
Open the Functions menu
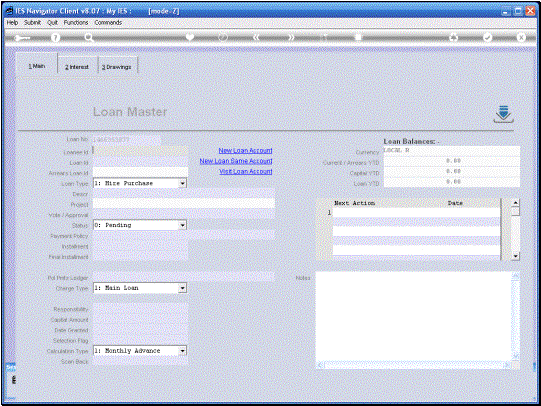click(76, 22)
